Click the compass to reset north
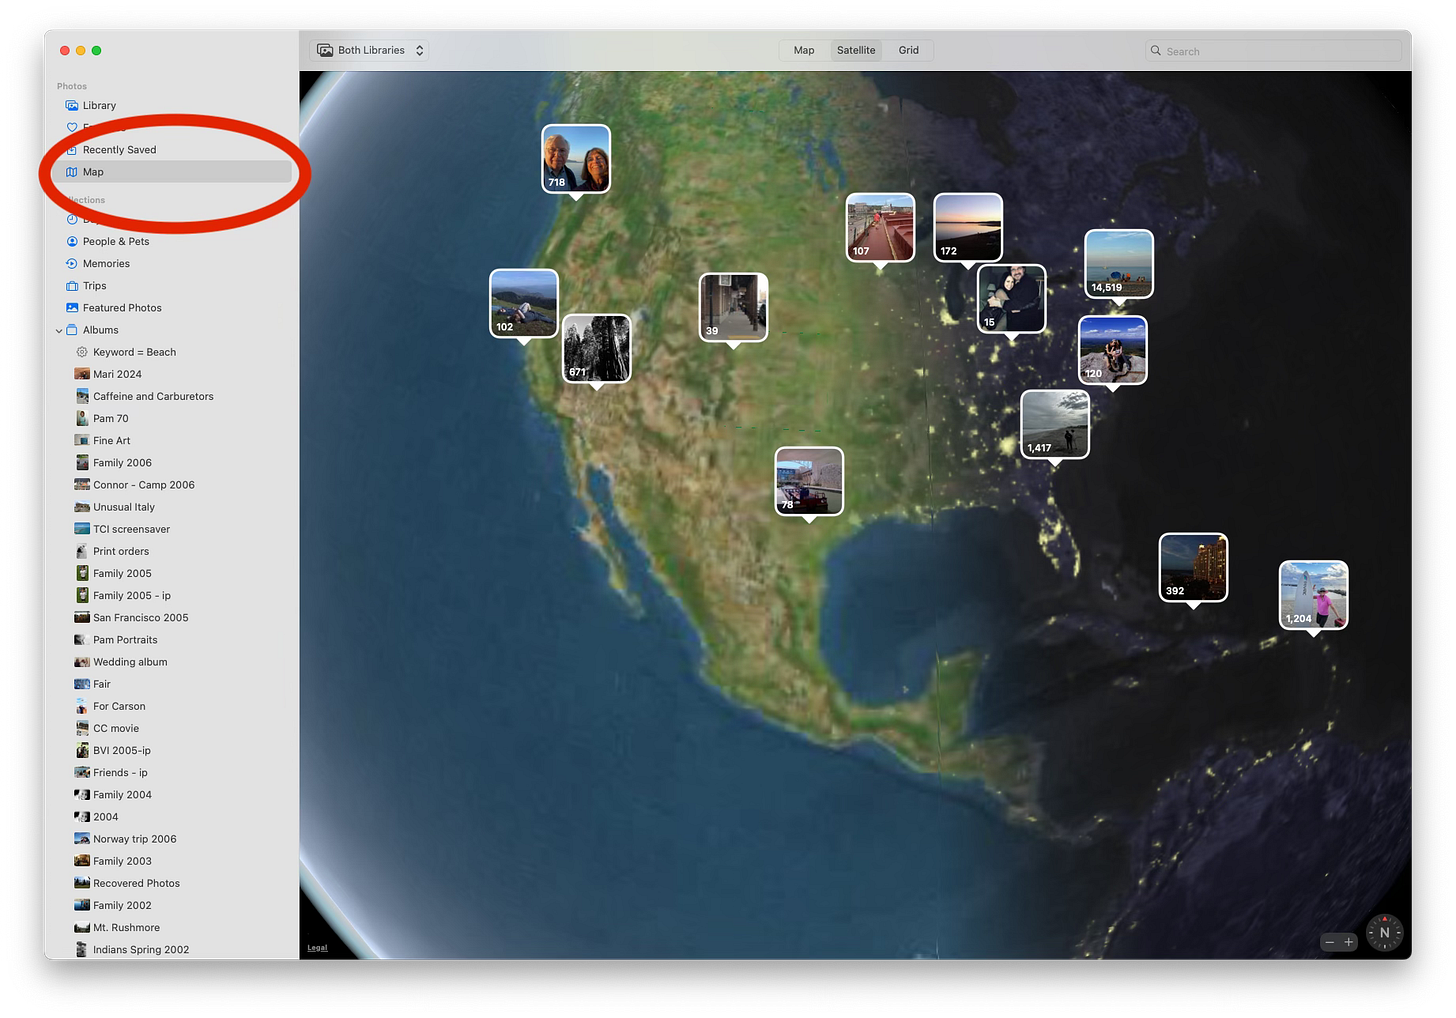Image resolution: width=1456 pixels, height=1018 pixels. (x=1385, y=933)
